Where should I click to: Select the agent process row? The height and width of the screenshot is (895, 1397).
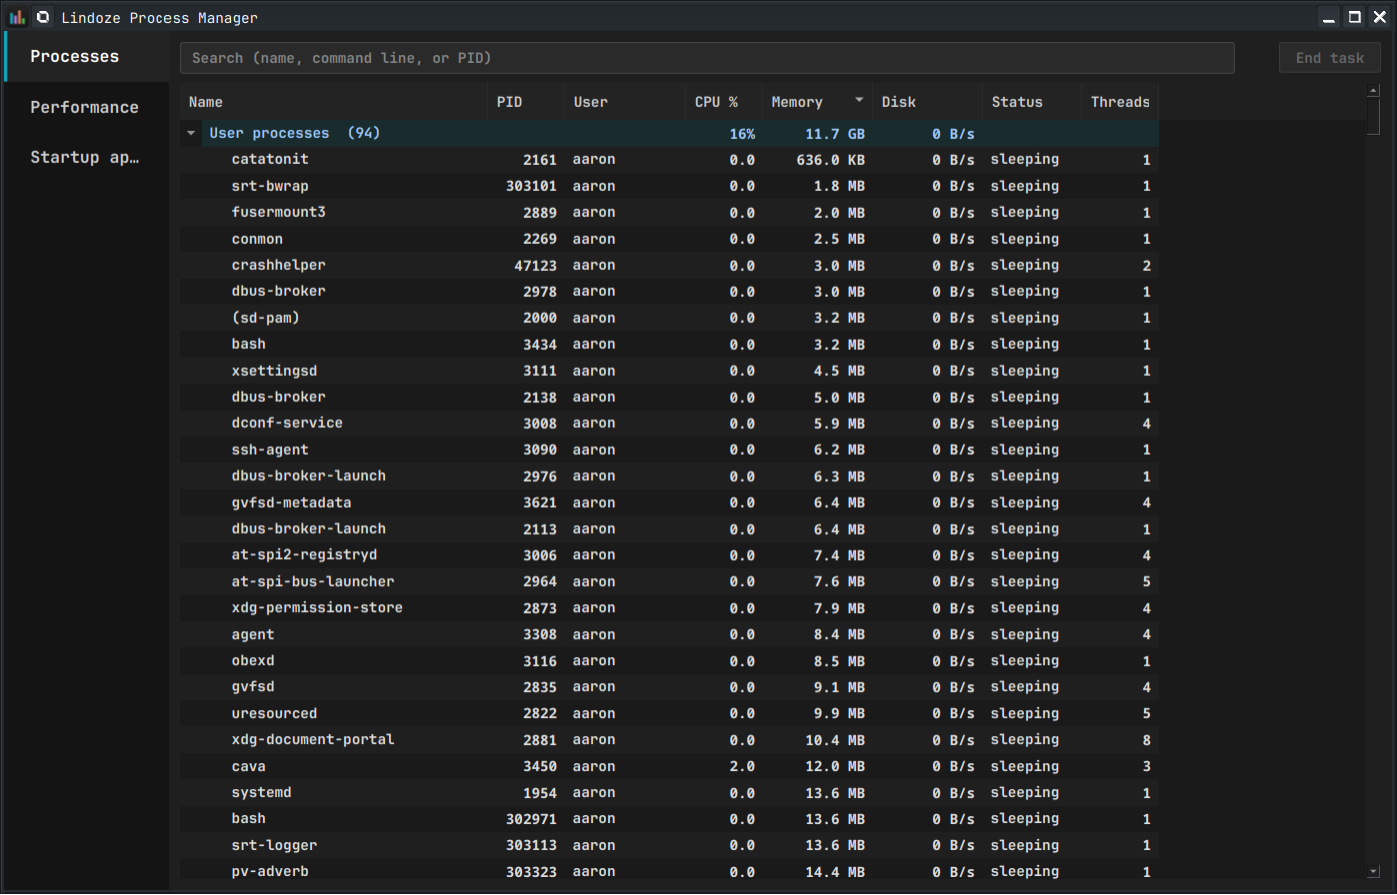[669, 635]
